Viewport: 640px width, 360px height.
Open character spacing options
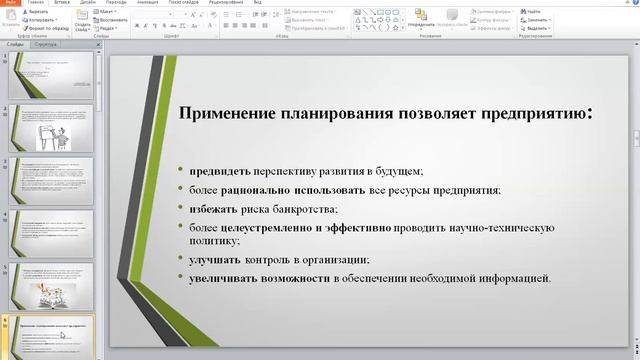tap(183, 26)
